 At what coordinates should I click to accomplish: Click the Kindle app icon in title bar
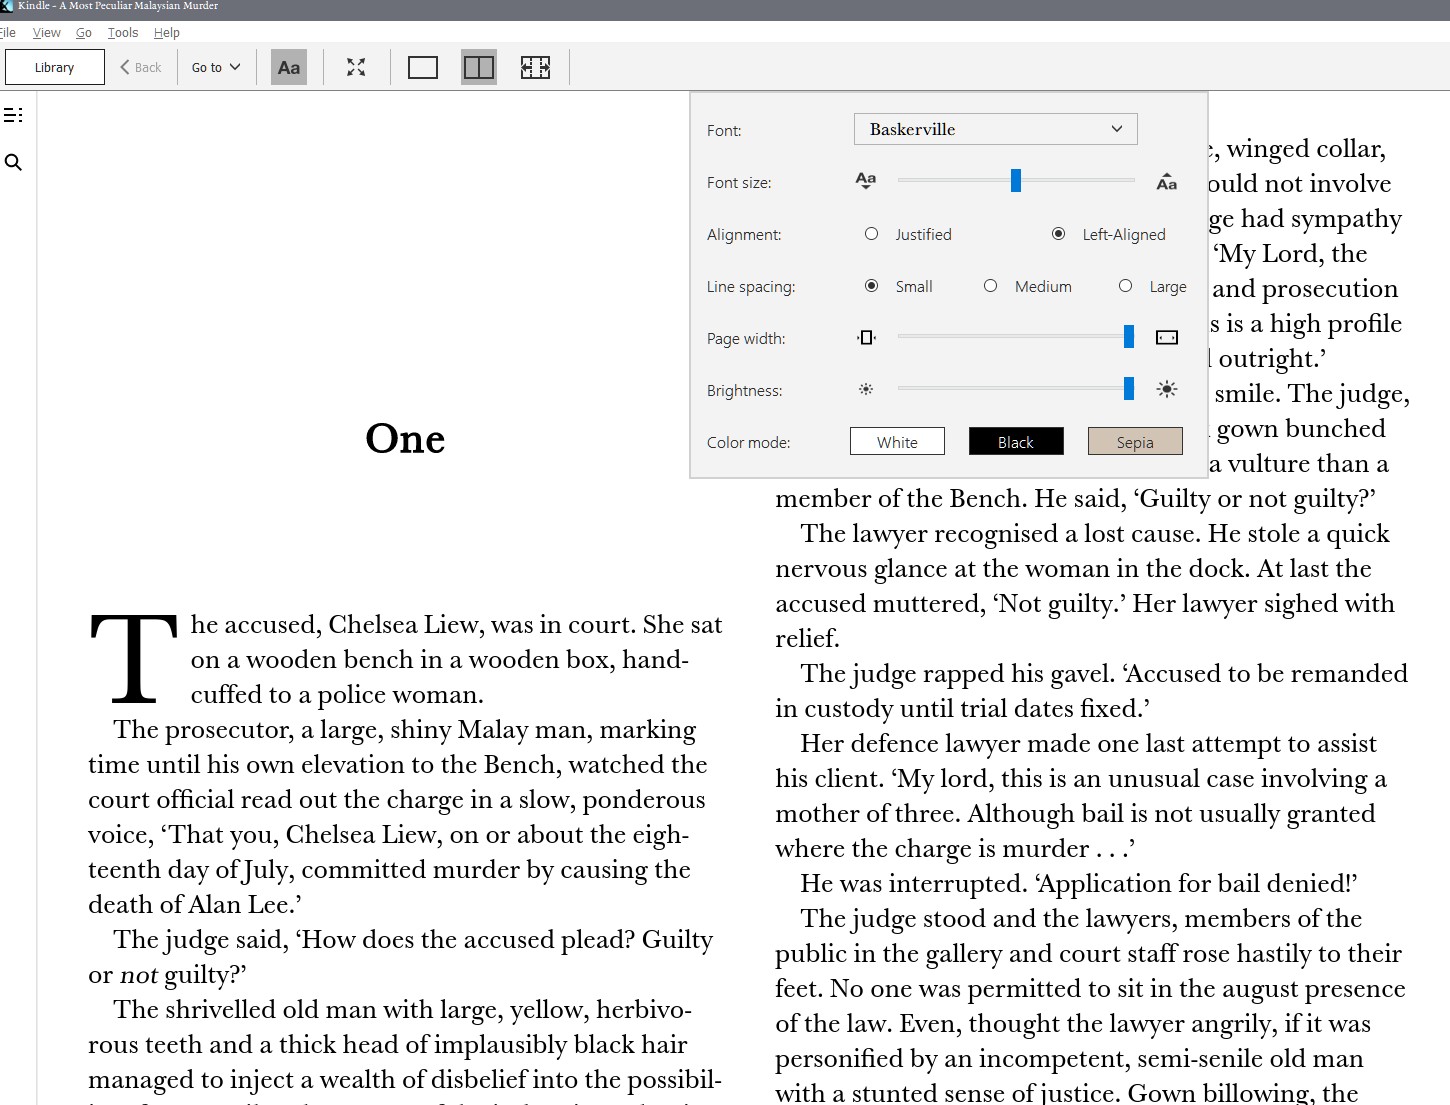pos(7,6)
